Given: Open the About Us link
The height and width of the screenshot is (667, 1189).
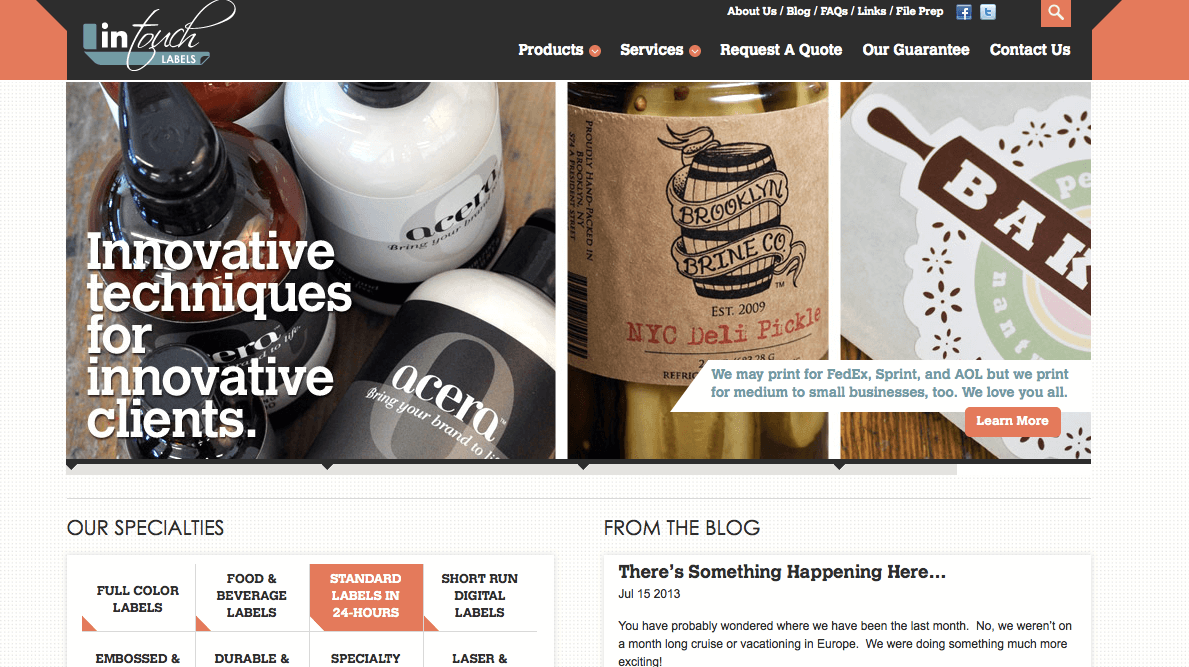Looking at the screenshot, I should pos(751,11).
